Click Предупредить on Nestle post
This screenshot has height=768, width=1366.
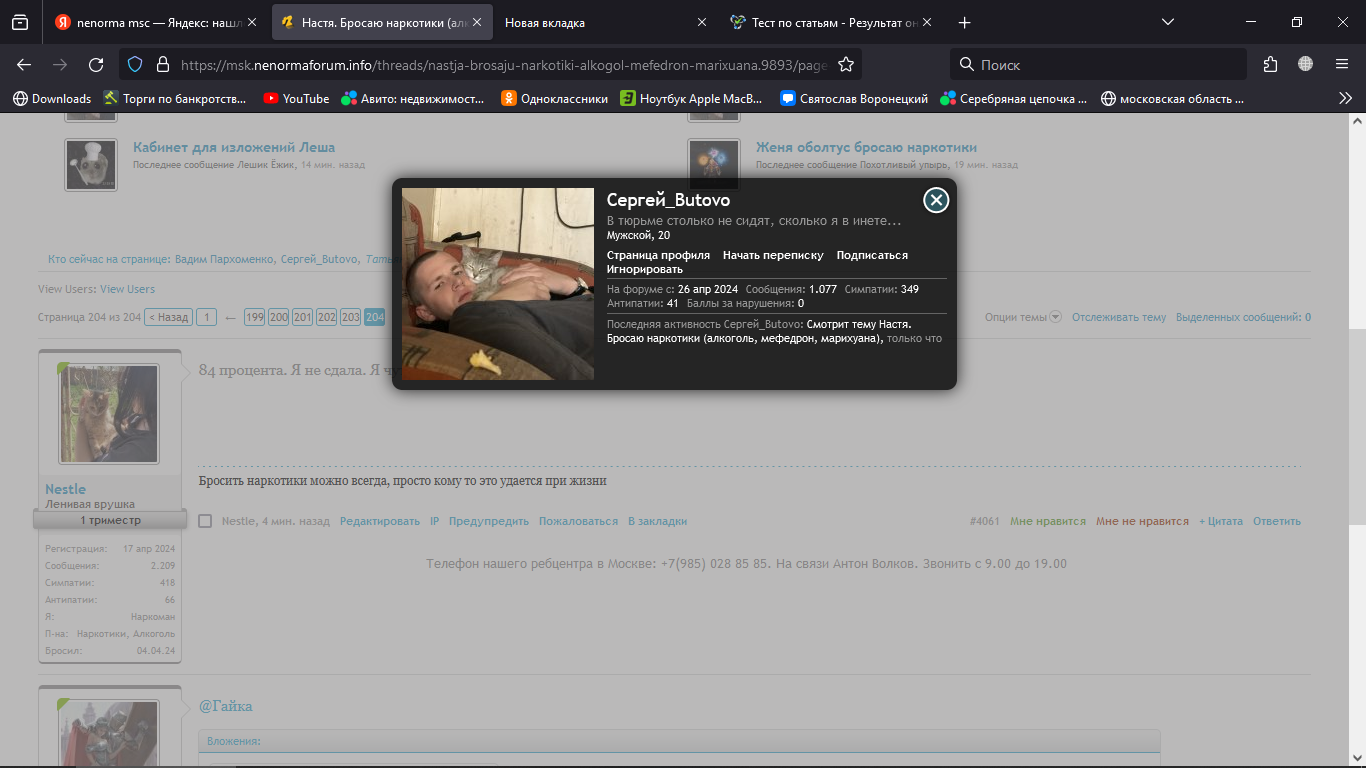pos(489,521)
